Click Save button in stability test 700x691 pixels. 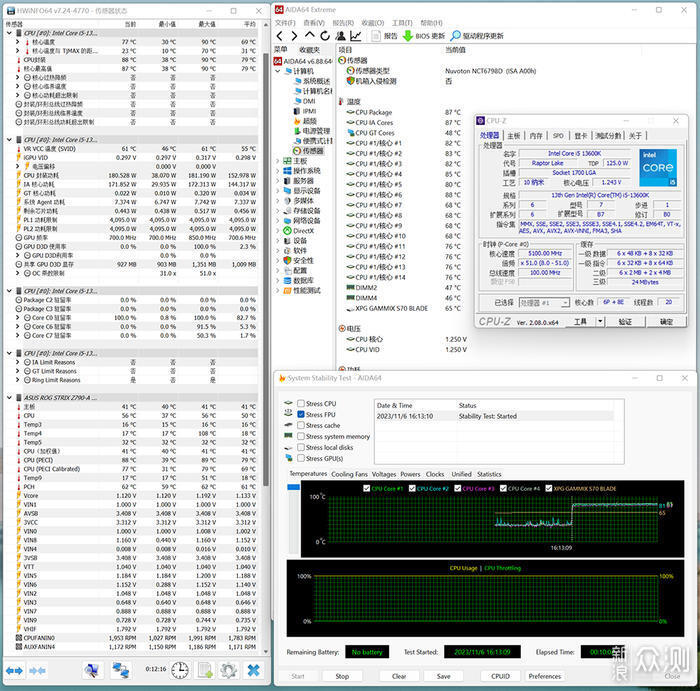tap(443, 676)
